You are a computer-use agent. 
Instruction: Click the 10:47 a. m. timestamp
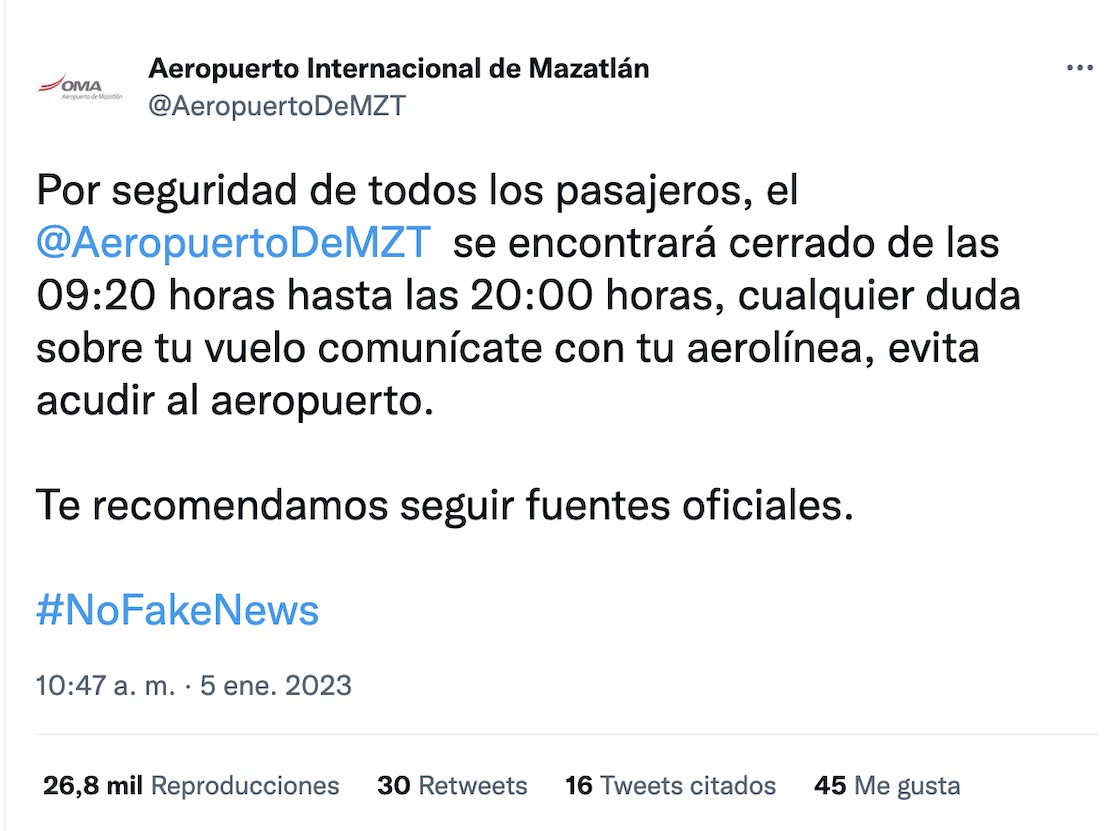pos(105,686)
